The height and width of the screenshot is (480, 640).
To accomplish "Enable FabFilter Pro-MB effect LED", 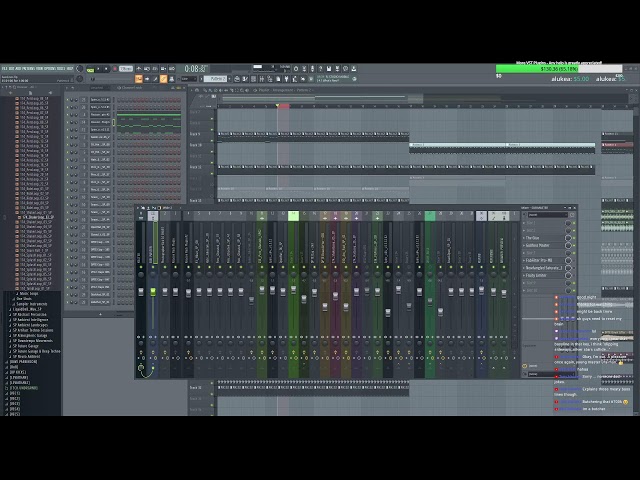I will 574,260.
